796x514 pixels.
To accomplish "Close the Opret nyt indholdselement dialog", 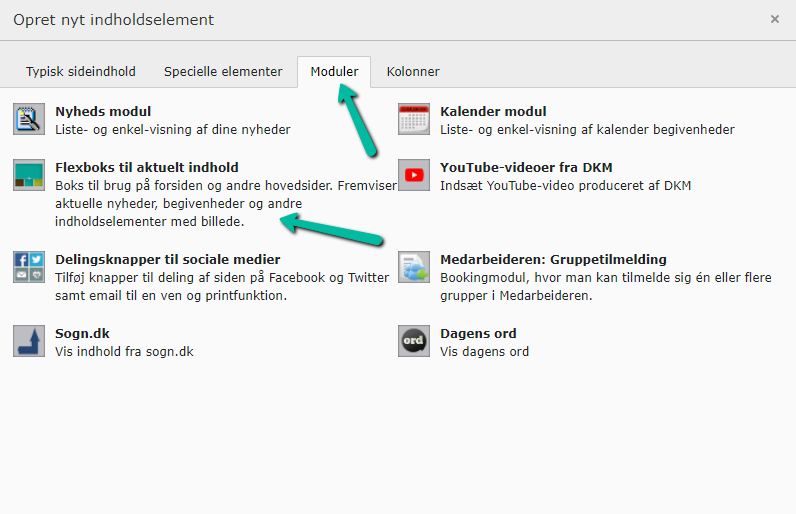I will tap(774, 19).
